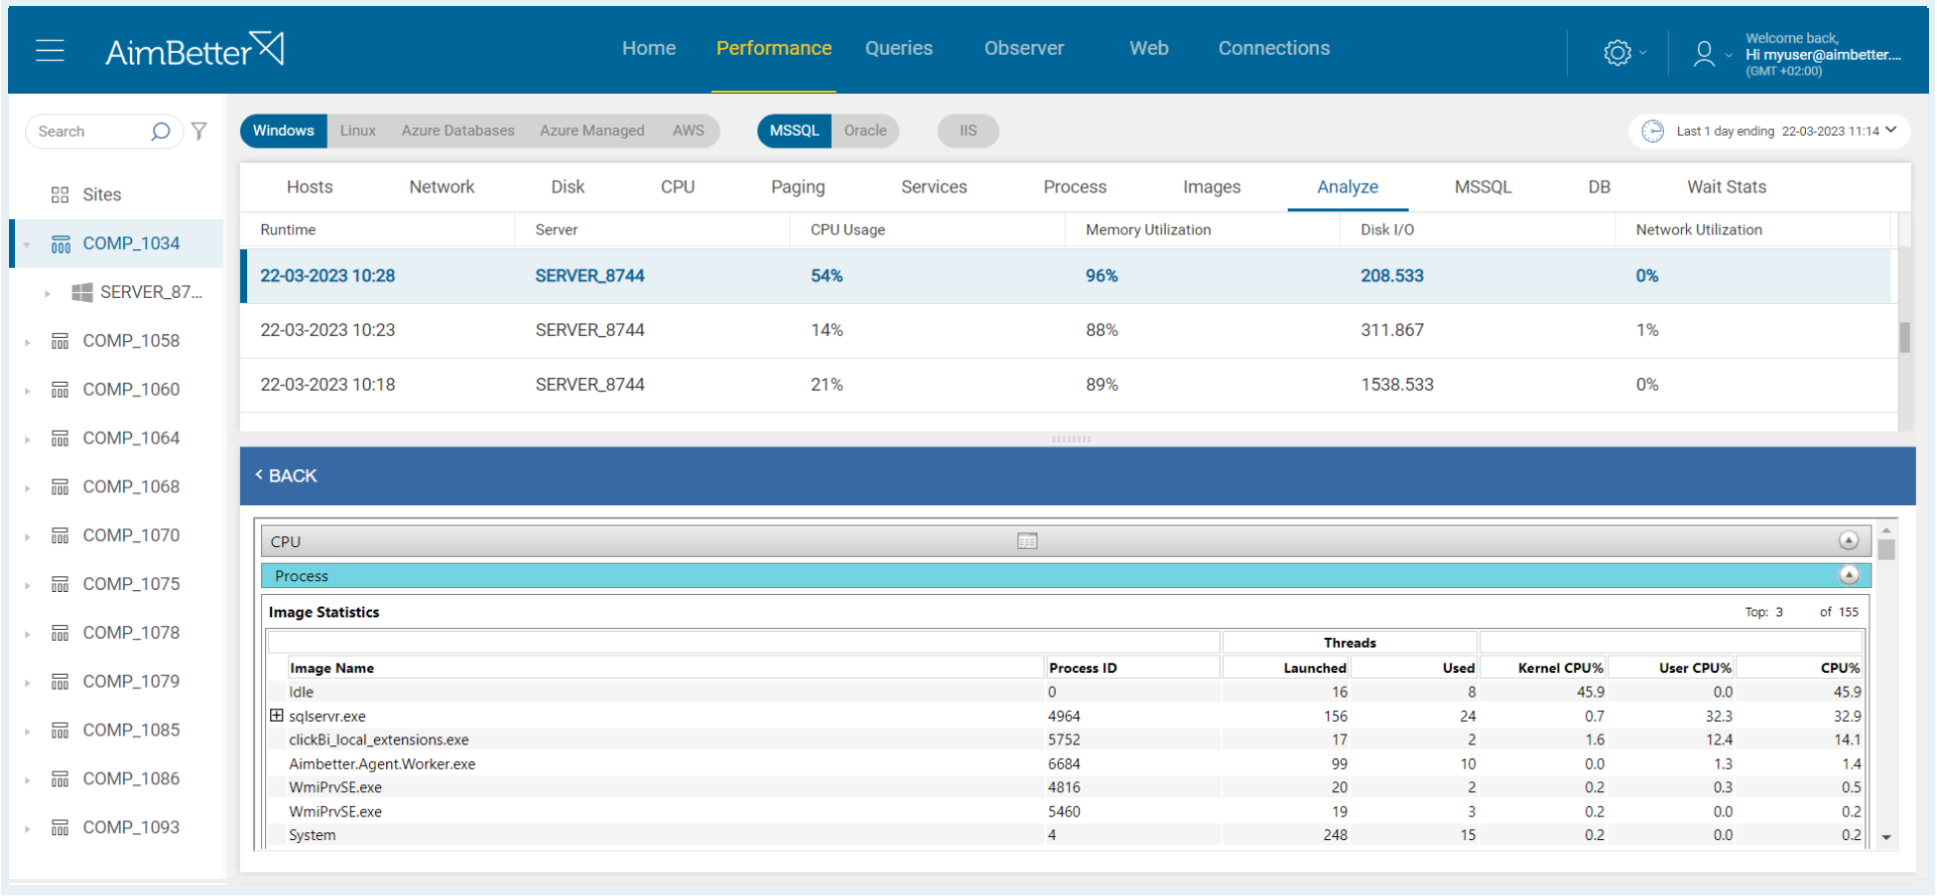Image resolution: width=1937 pixels, height=896 pixels.
Task: Select the Oracle database toggle
Action: tap(865, 131)
